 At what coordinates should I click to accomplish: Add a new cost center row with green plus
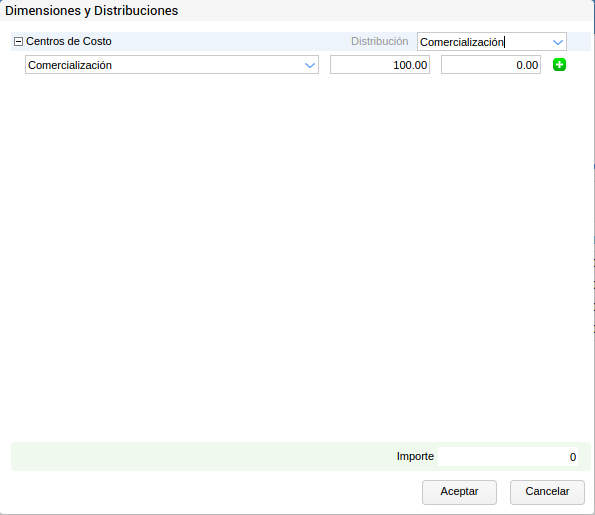tap(559, 65)
